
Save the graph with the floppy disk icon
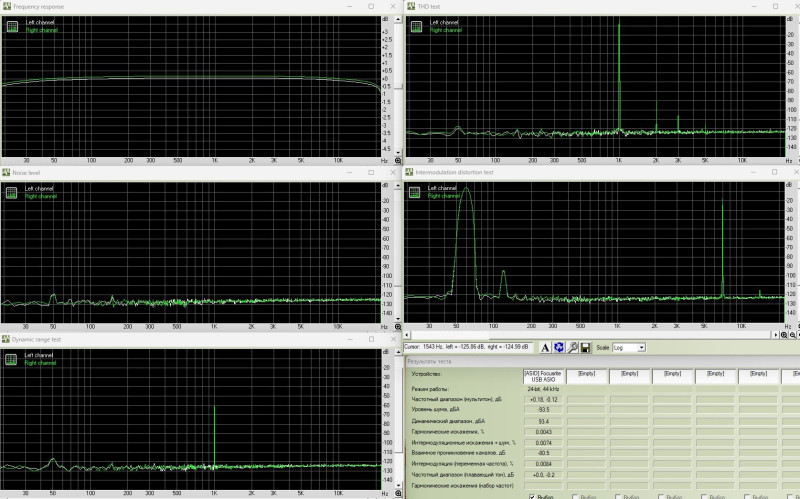tap(585, 347)
